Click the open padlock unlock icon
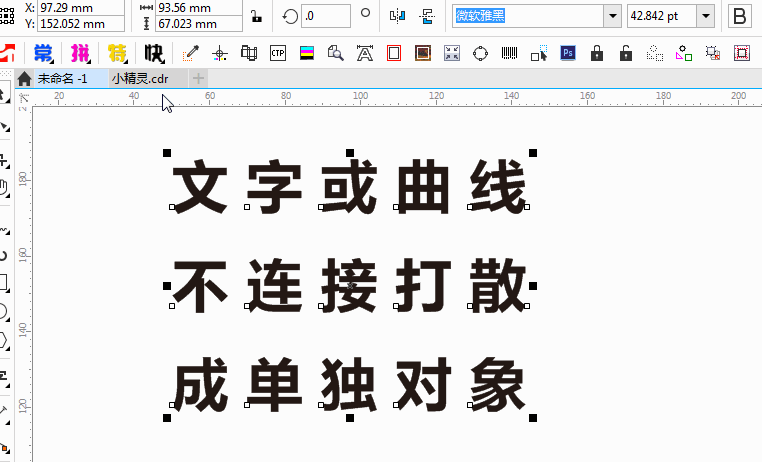 [x=626, y=53]
